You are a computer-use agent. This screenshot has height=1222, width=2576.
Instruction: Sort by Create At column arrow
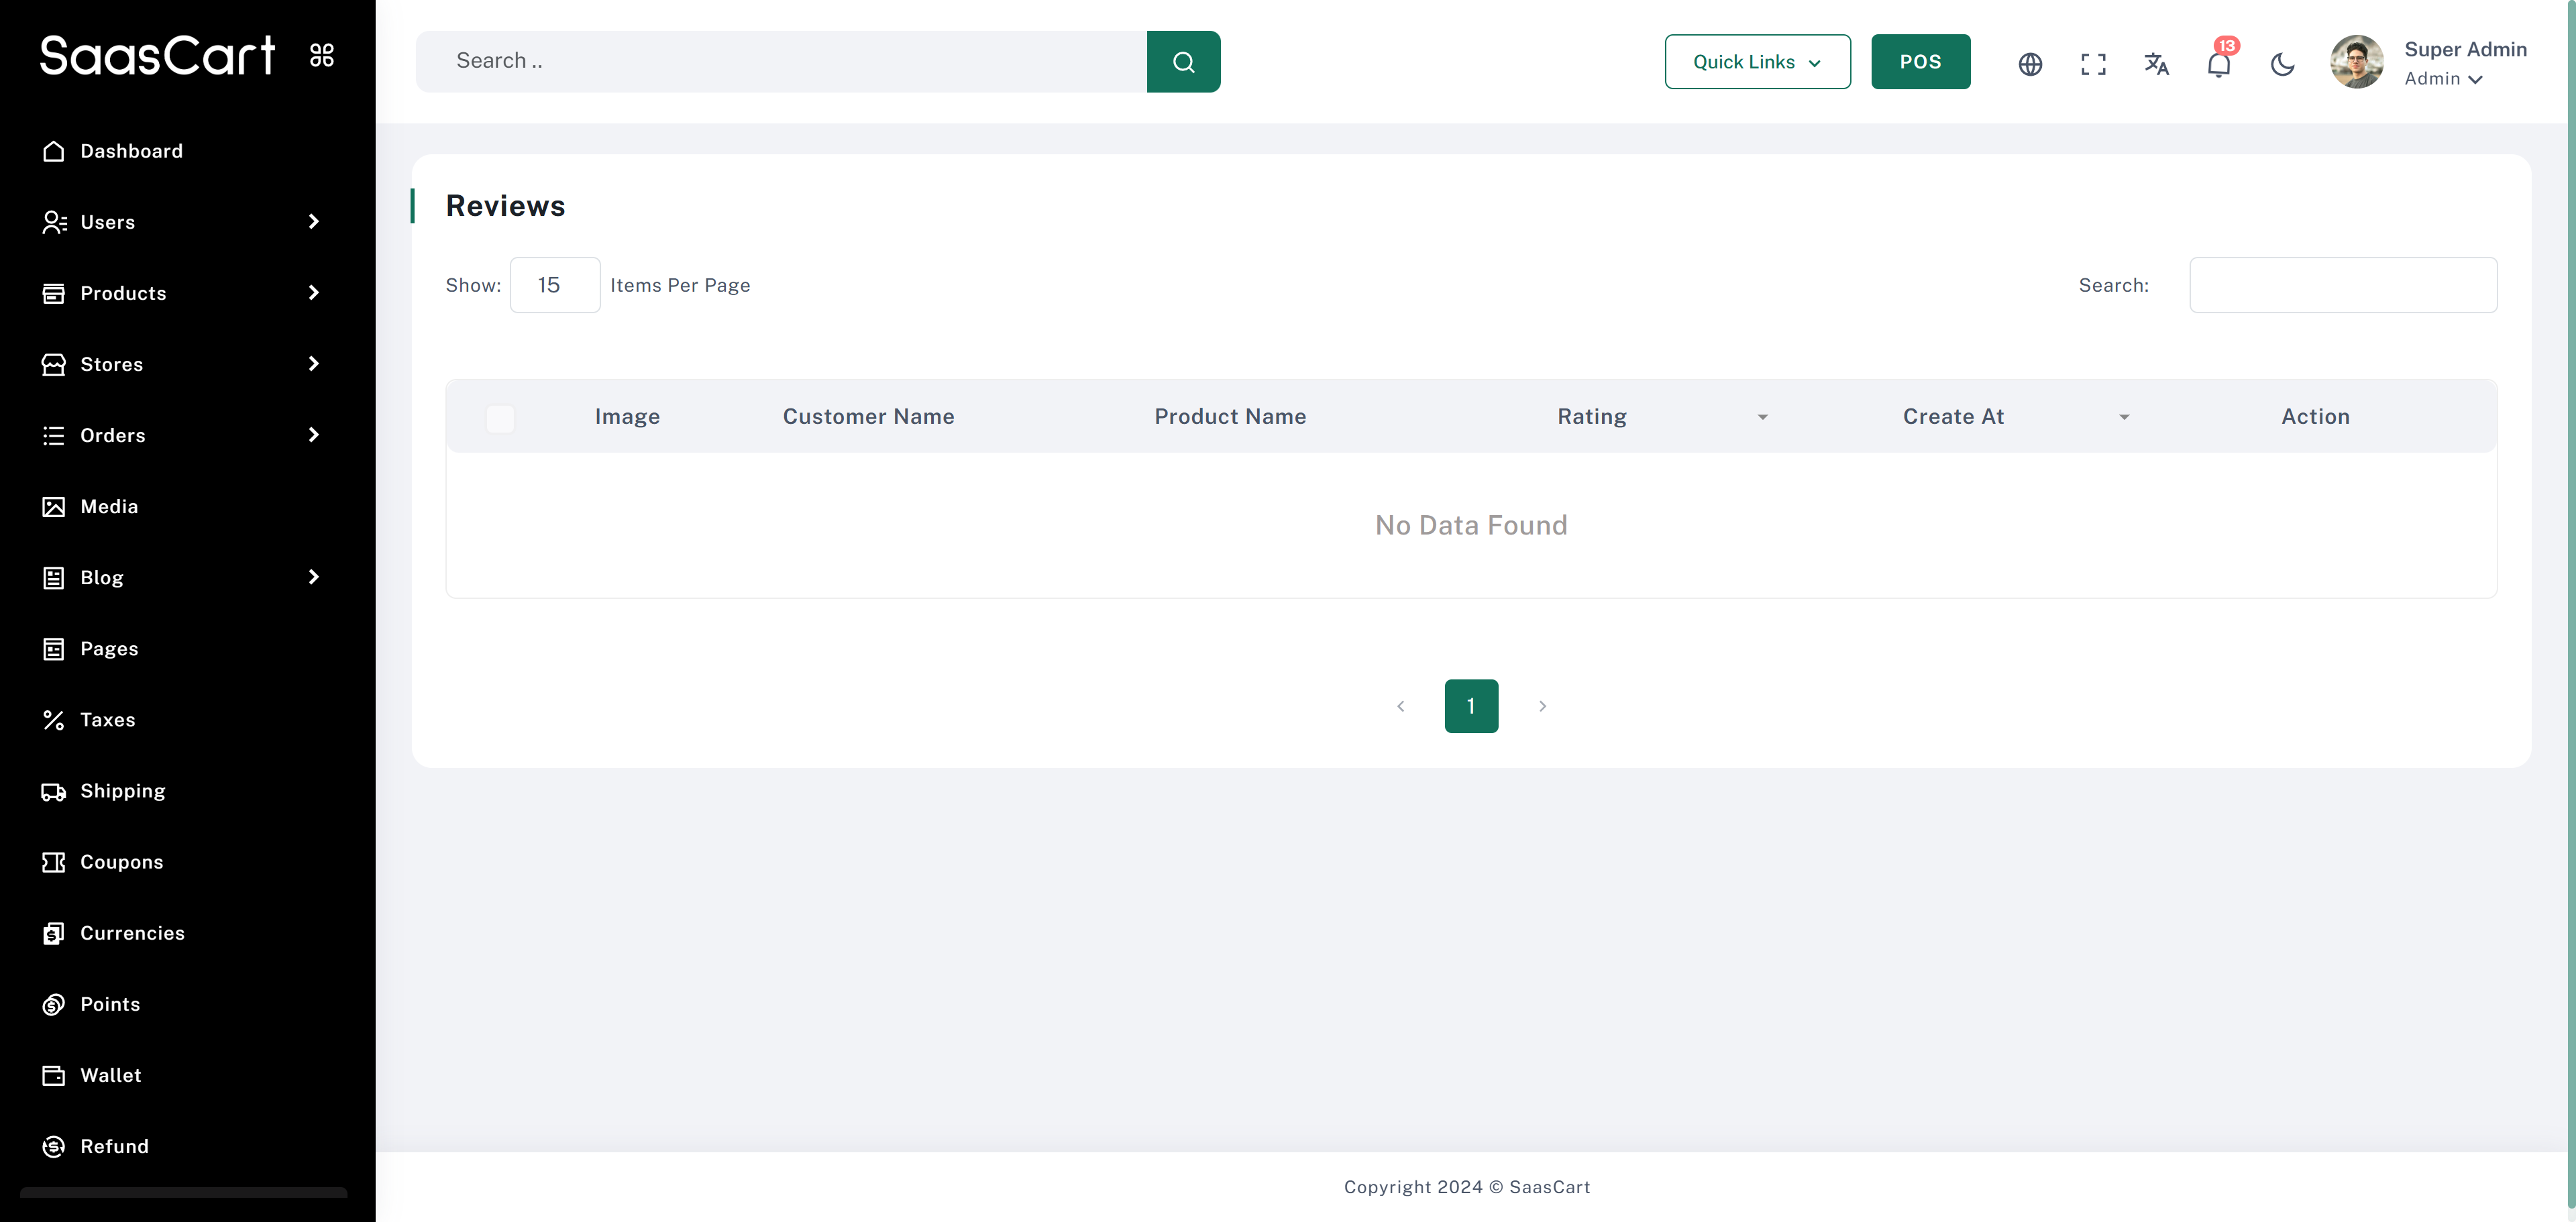tap(2124, 417)
